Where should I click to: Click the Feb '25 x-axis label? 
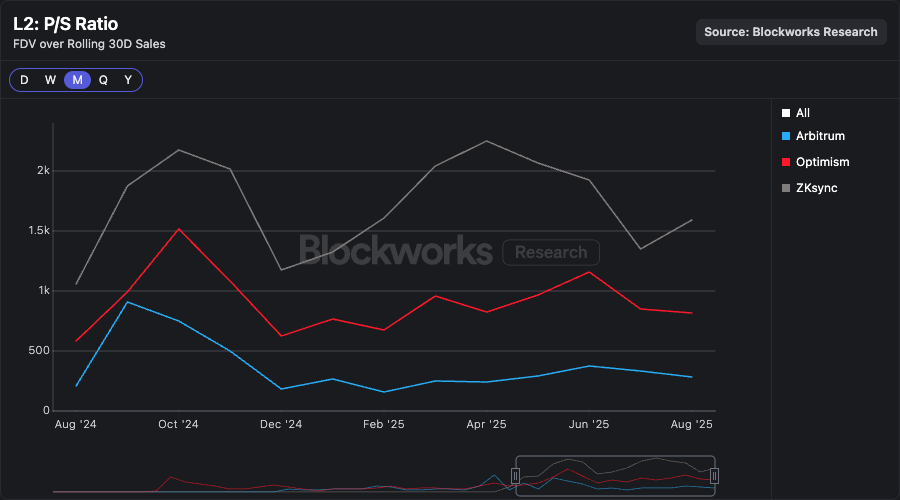tap(383, 424)
